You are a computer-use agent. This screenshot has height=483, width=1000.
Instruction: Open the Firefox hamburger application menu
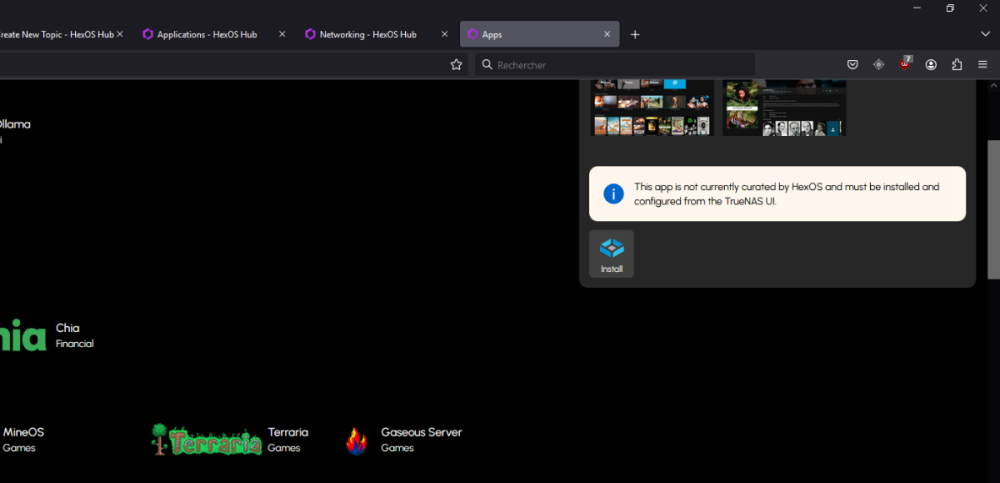pos(983,64)
